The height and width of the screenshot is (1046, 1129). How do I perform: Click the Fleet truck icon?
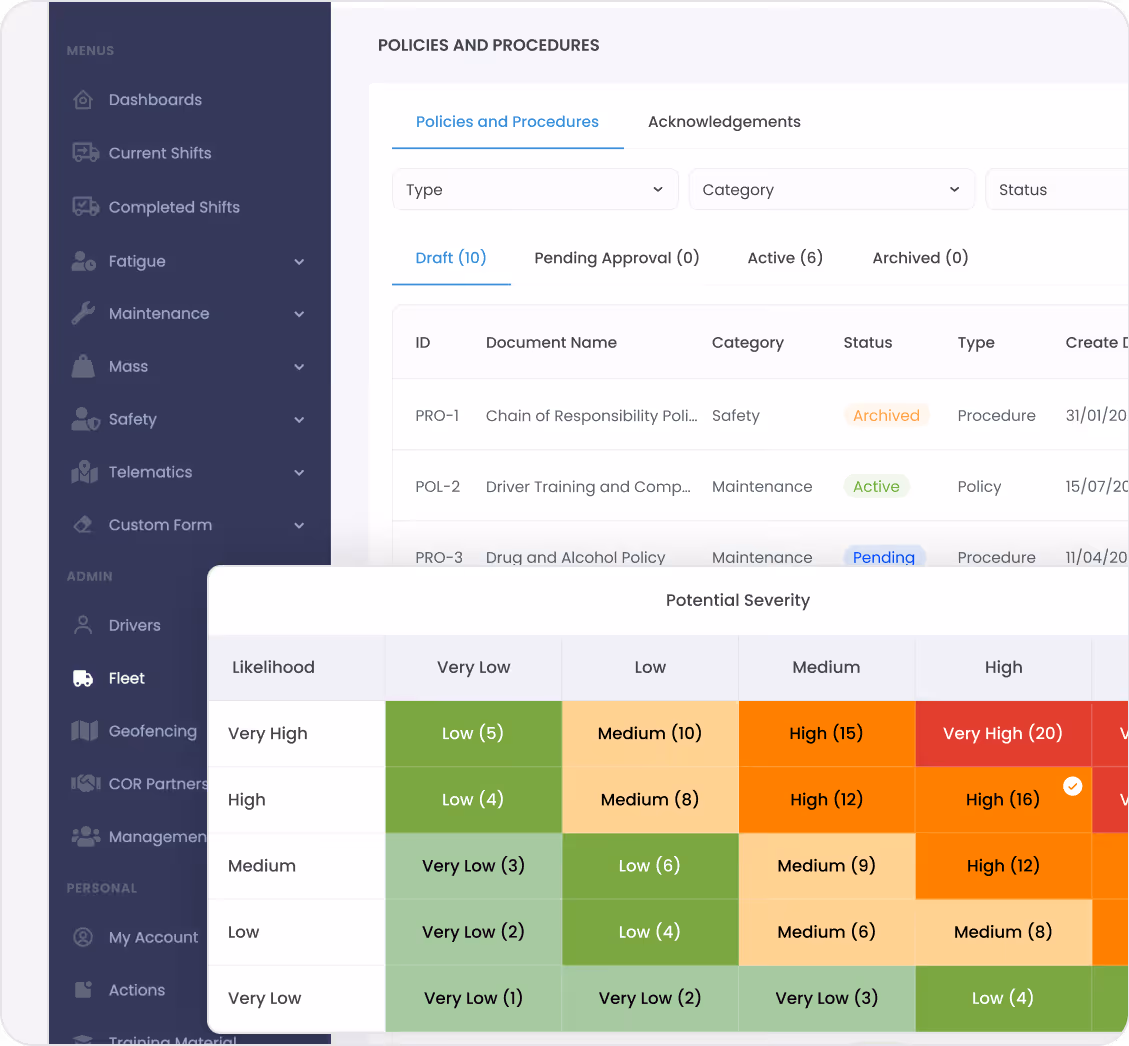[x=84, y=678]
